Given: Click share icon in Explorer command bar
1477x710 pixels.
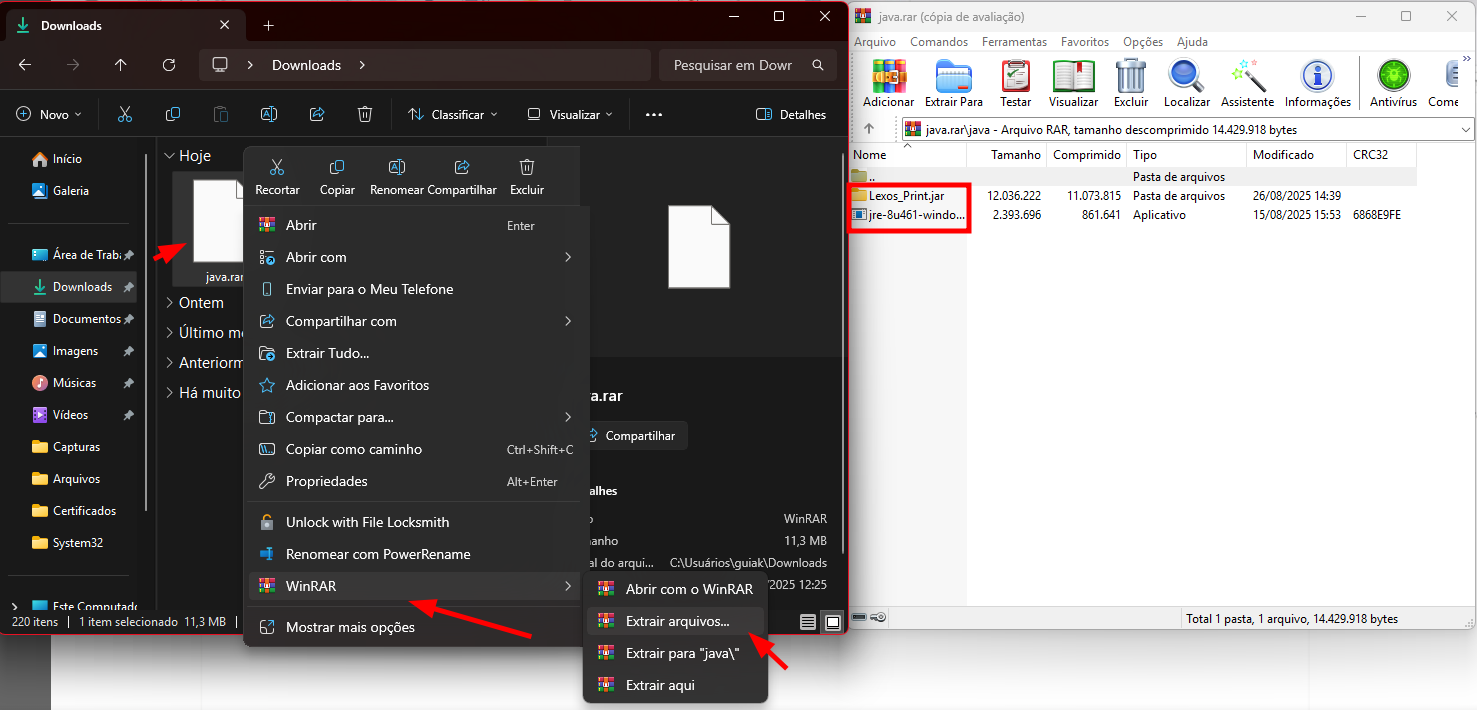Looking at the screenshot, I should 317,114.
